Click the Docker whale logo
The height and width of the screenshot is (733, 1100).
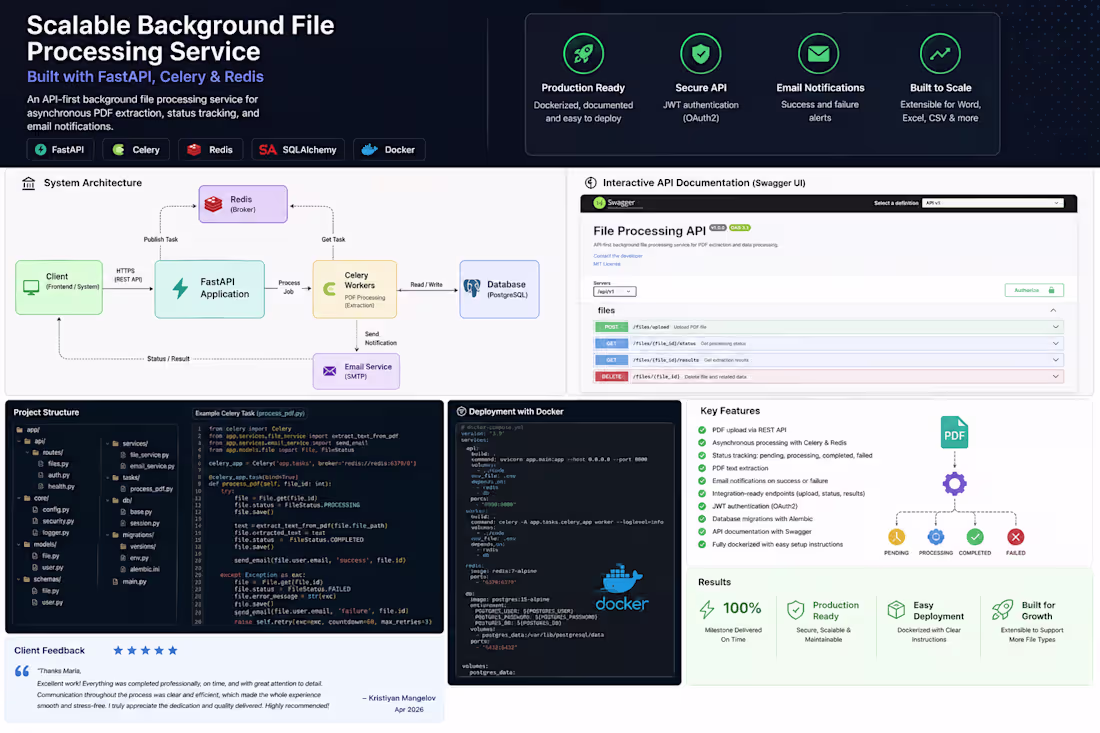[622, 578]
